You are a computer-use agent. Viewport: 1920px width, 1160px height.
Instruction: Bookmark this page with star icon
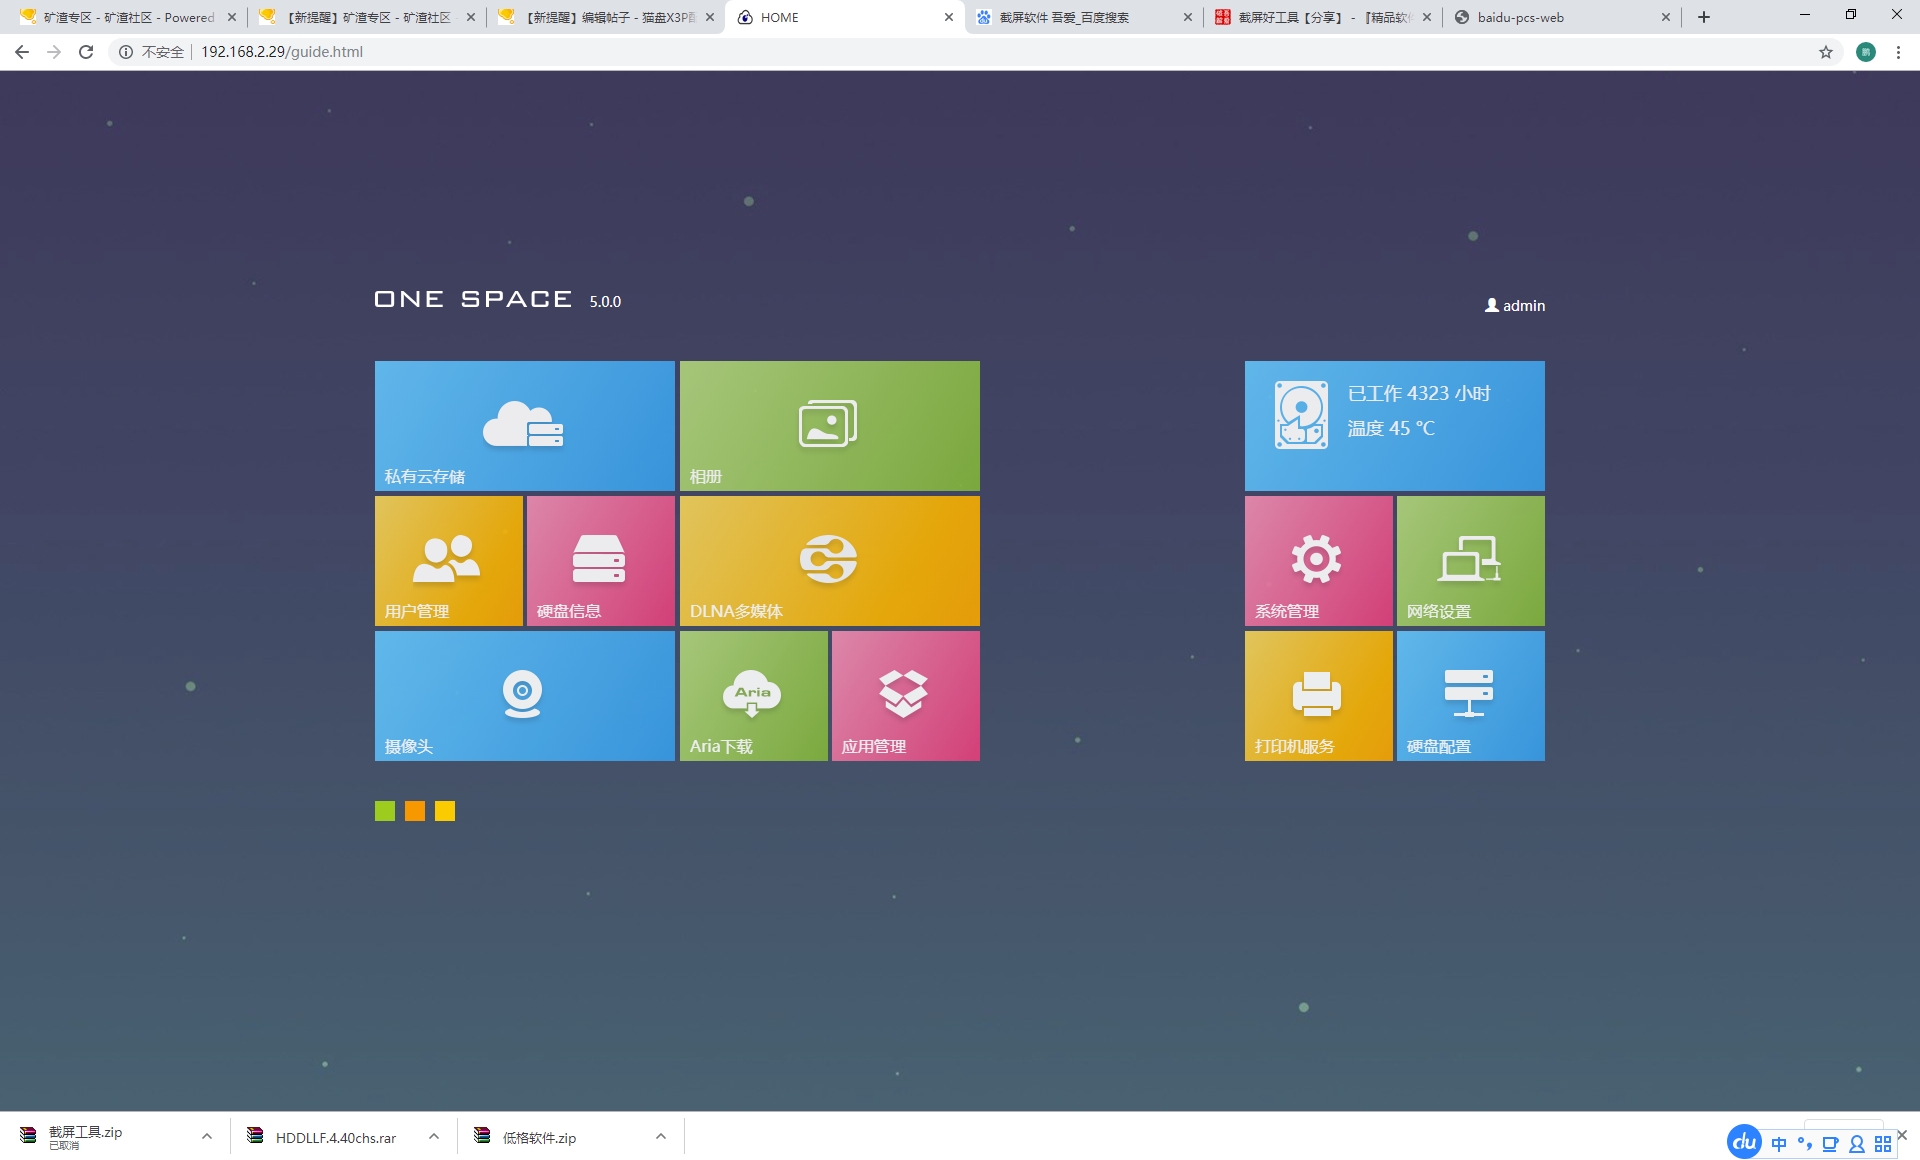click(x=1826, y=52)
